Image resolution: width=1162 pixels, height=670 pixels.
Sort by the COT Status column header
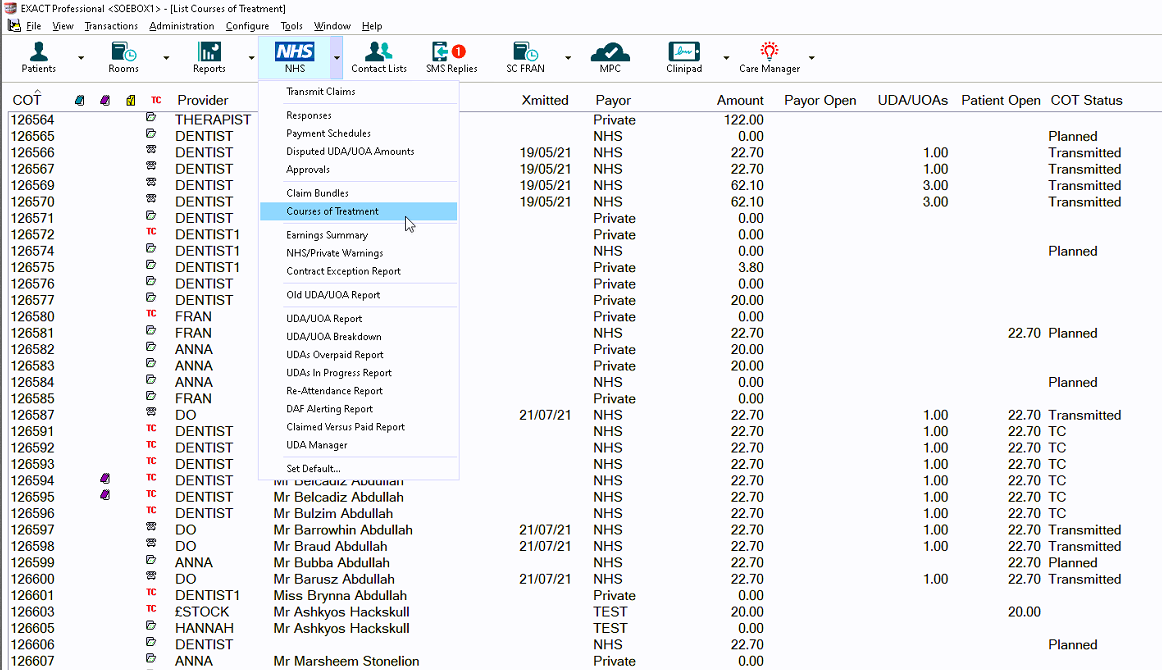pyautogui.click(x=1086, y=100)
